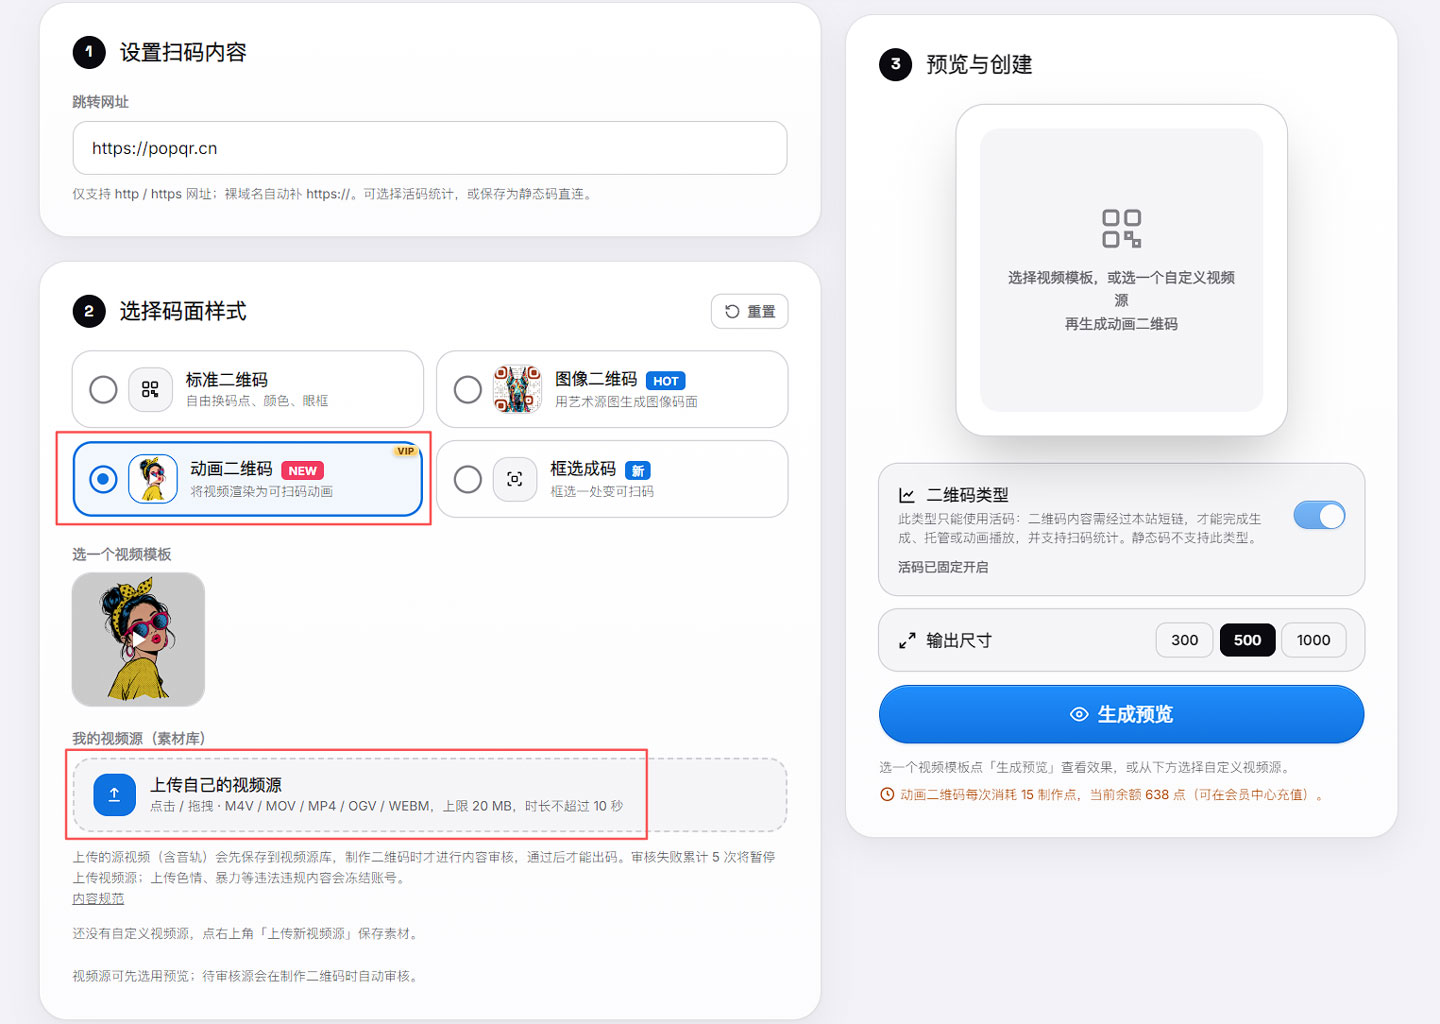This screenshot has height=1024, width=1440.
Task: Click the 框选成码 scan frame icon
Action: tap(514, 479)
